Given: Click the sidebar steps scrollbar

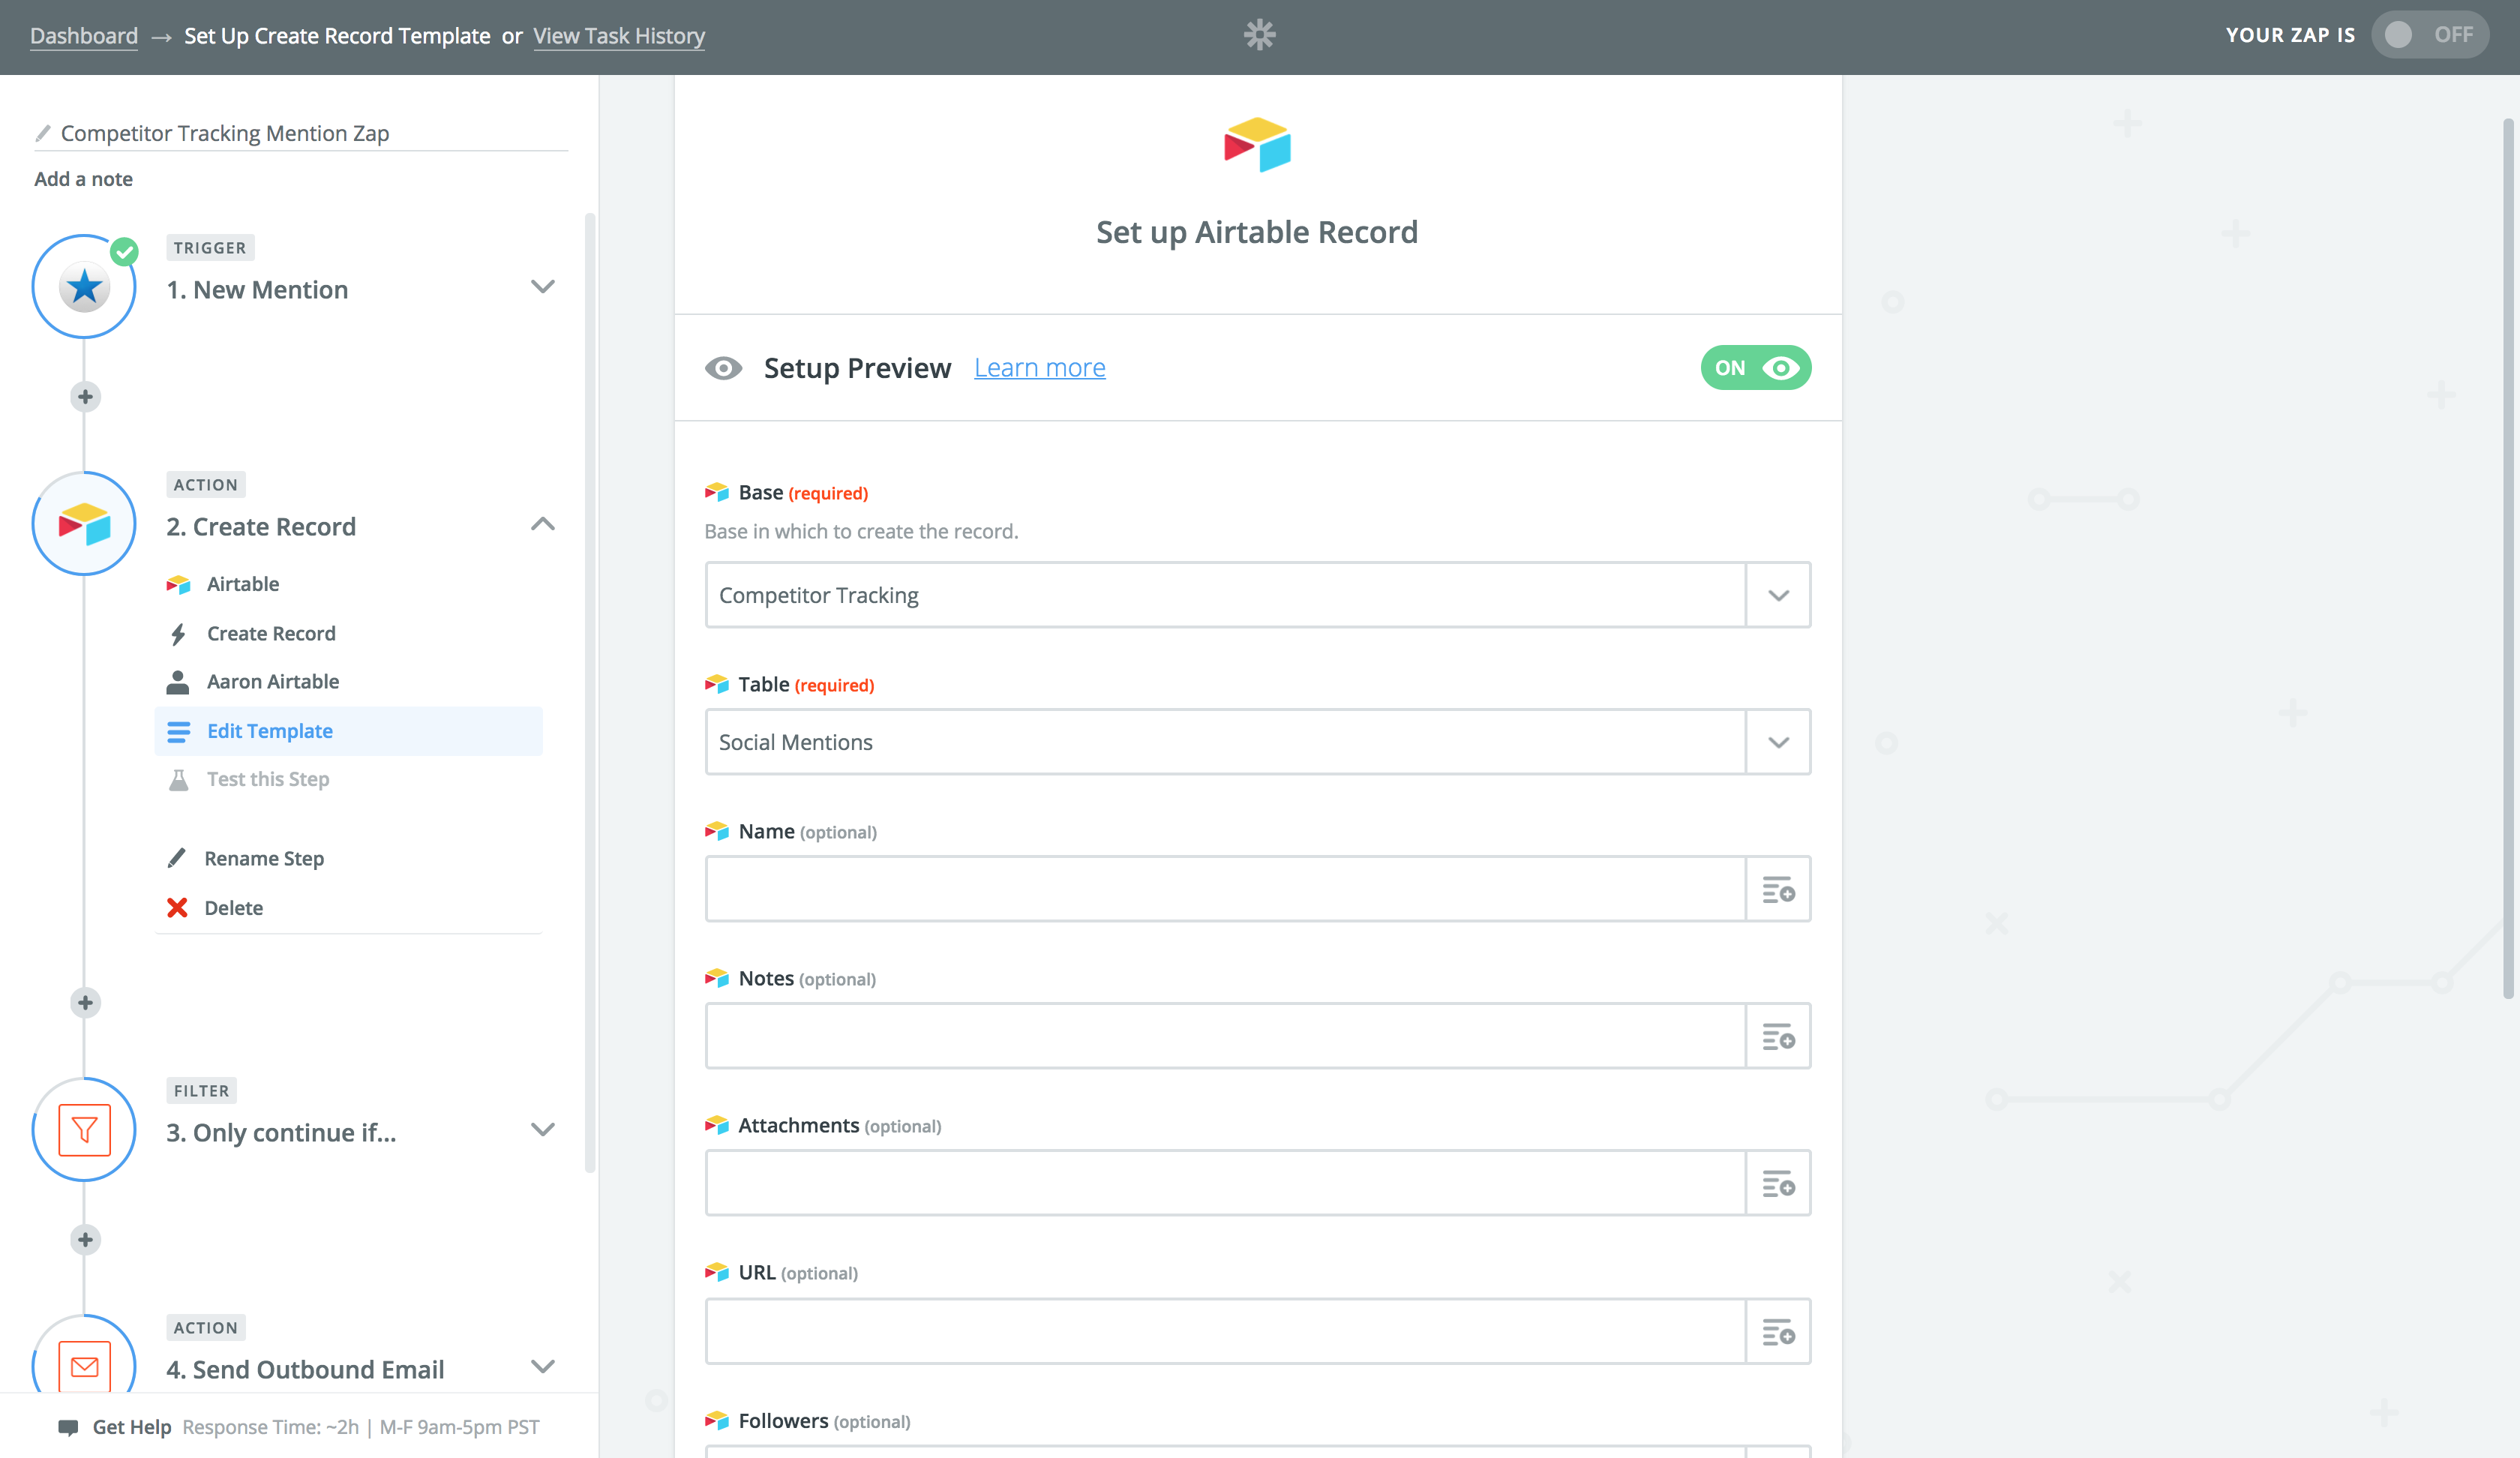Looking at the screenshot, I should (590, 692).
